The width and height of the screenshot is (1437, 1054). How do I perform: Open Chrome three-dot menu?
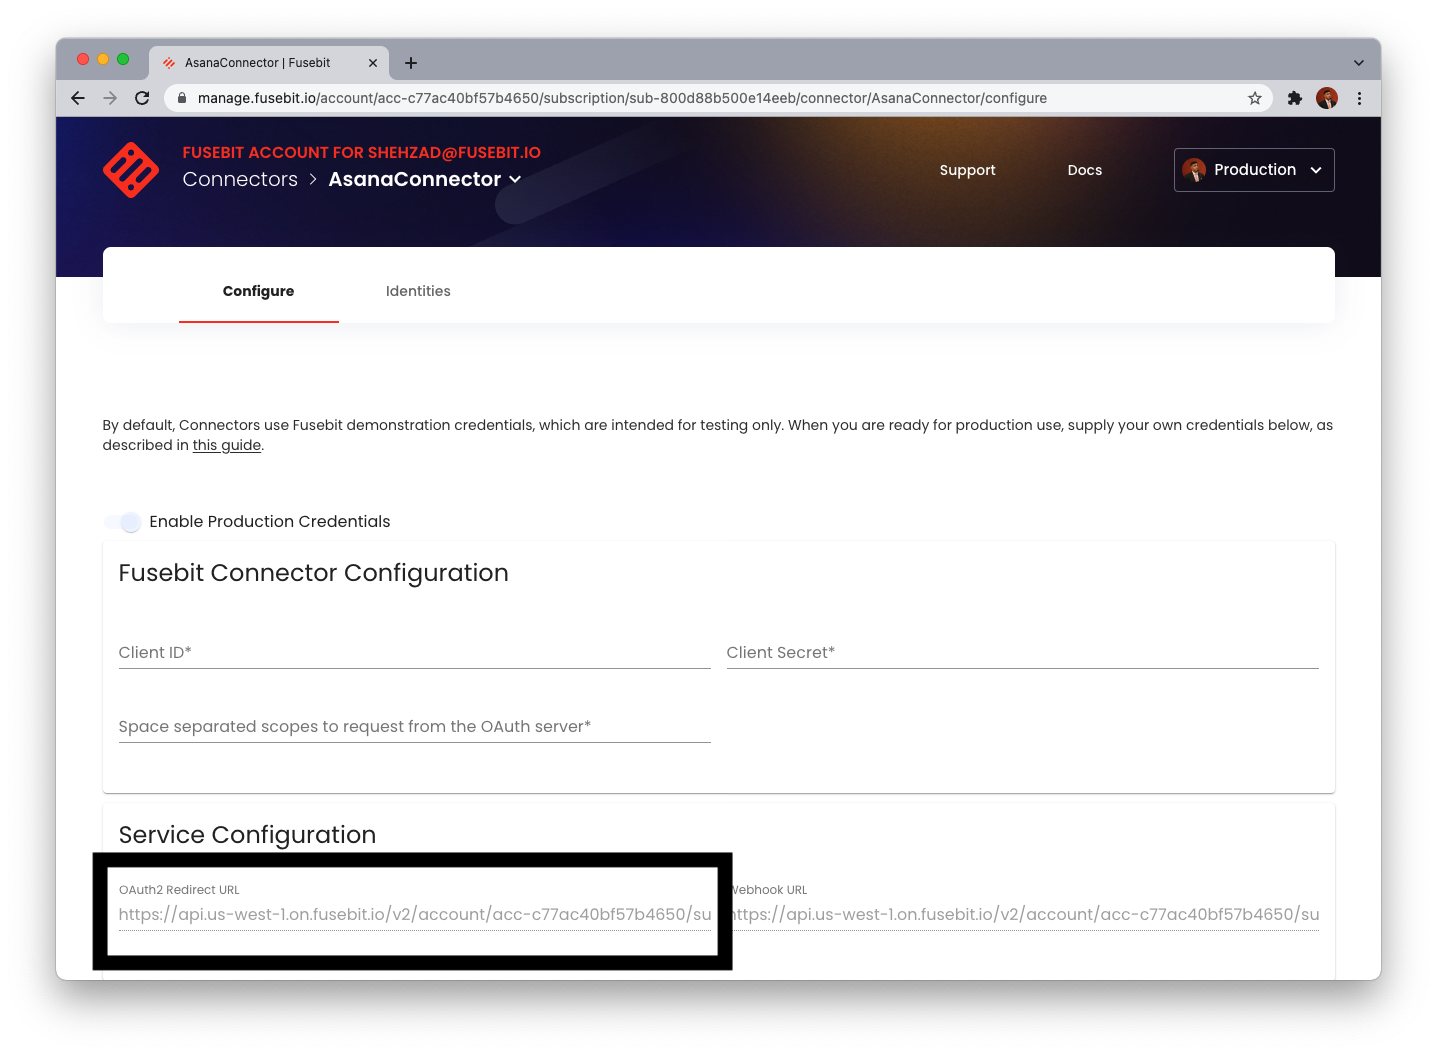(1359, 98)
